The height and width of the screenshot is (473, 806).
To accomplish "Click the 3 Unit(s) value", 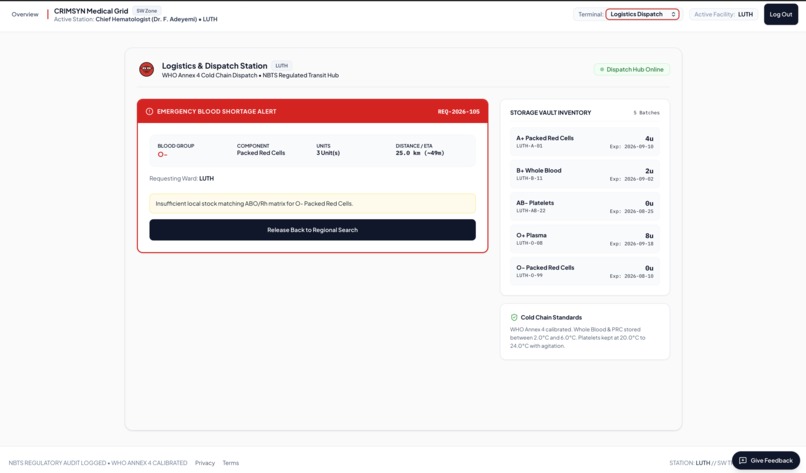I will (x=328, y=153).
